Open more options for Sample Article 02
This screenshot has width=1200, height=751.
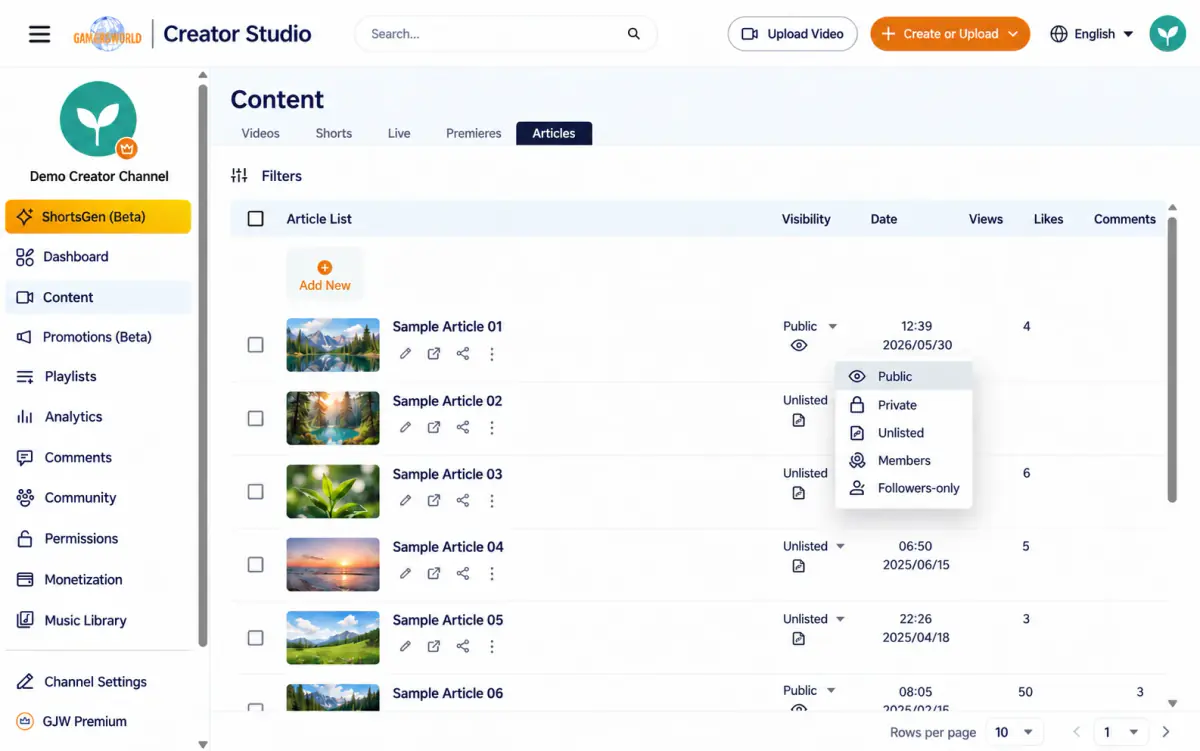tap(492, 428)
